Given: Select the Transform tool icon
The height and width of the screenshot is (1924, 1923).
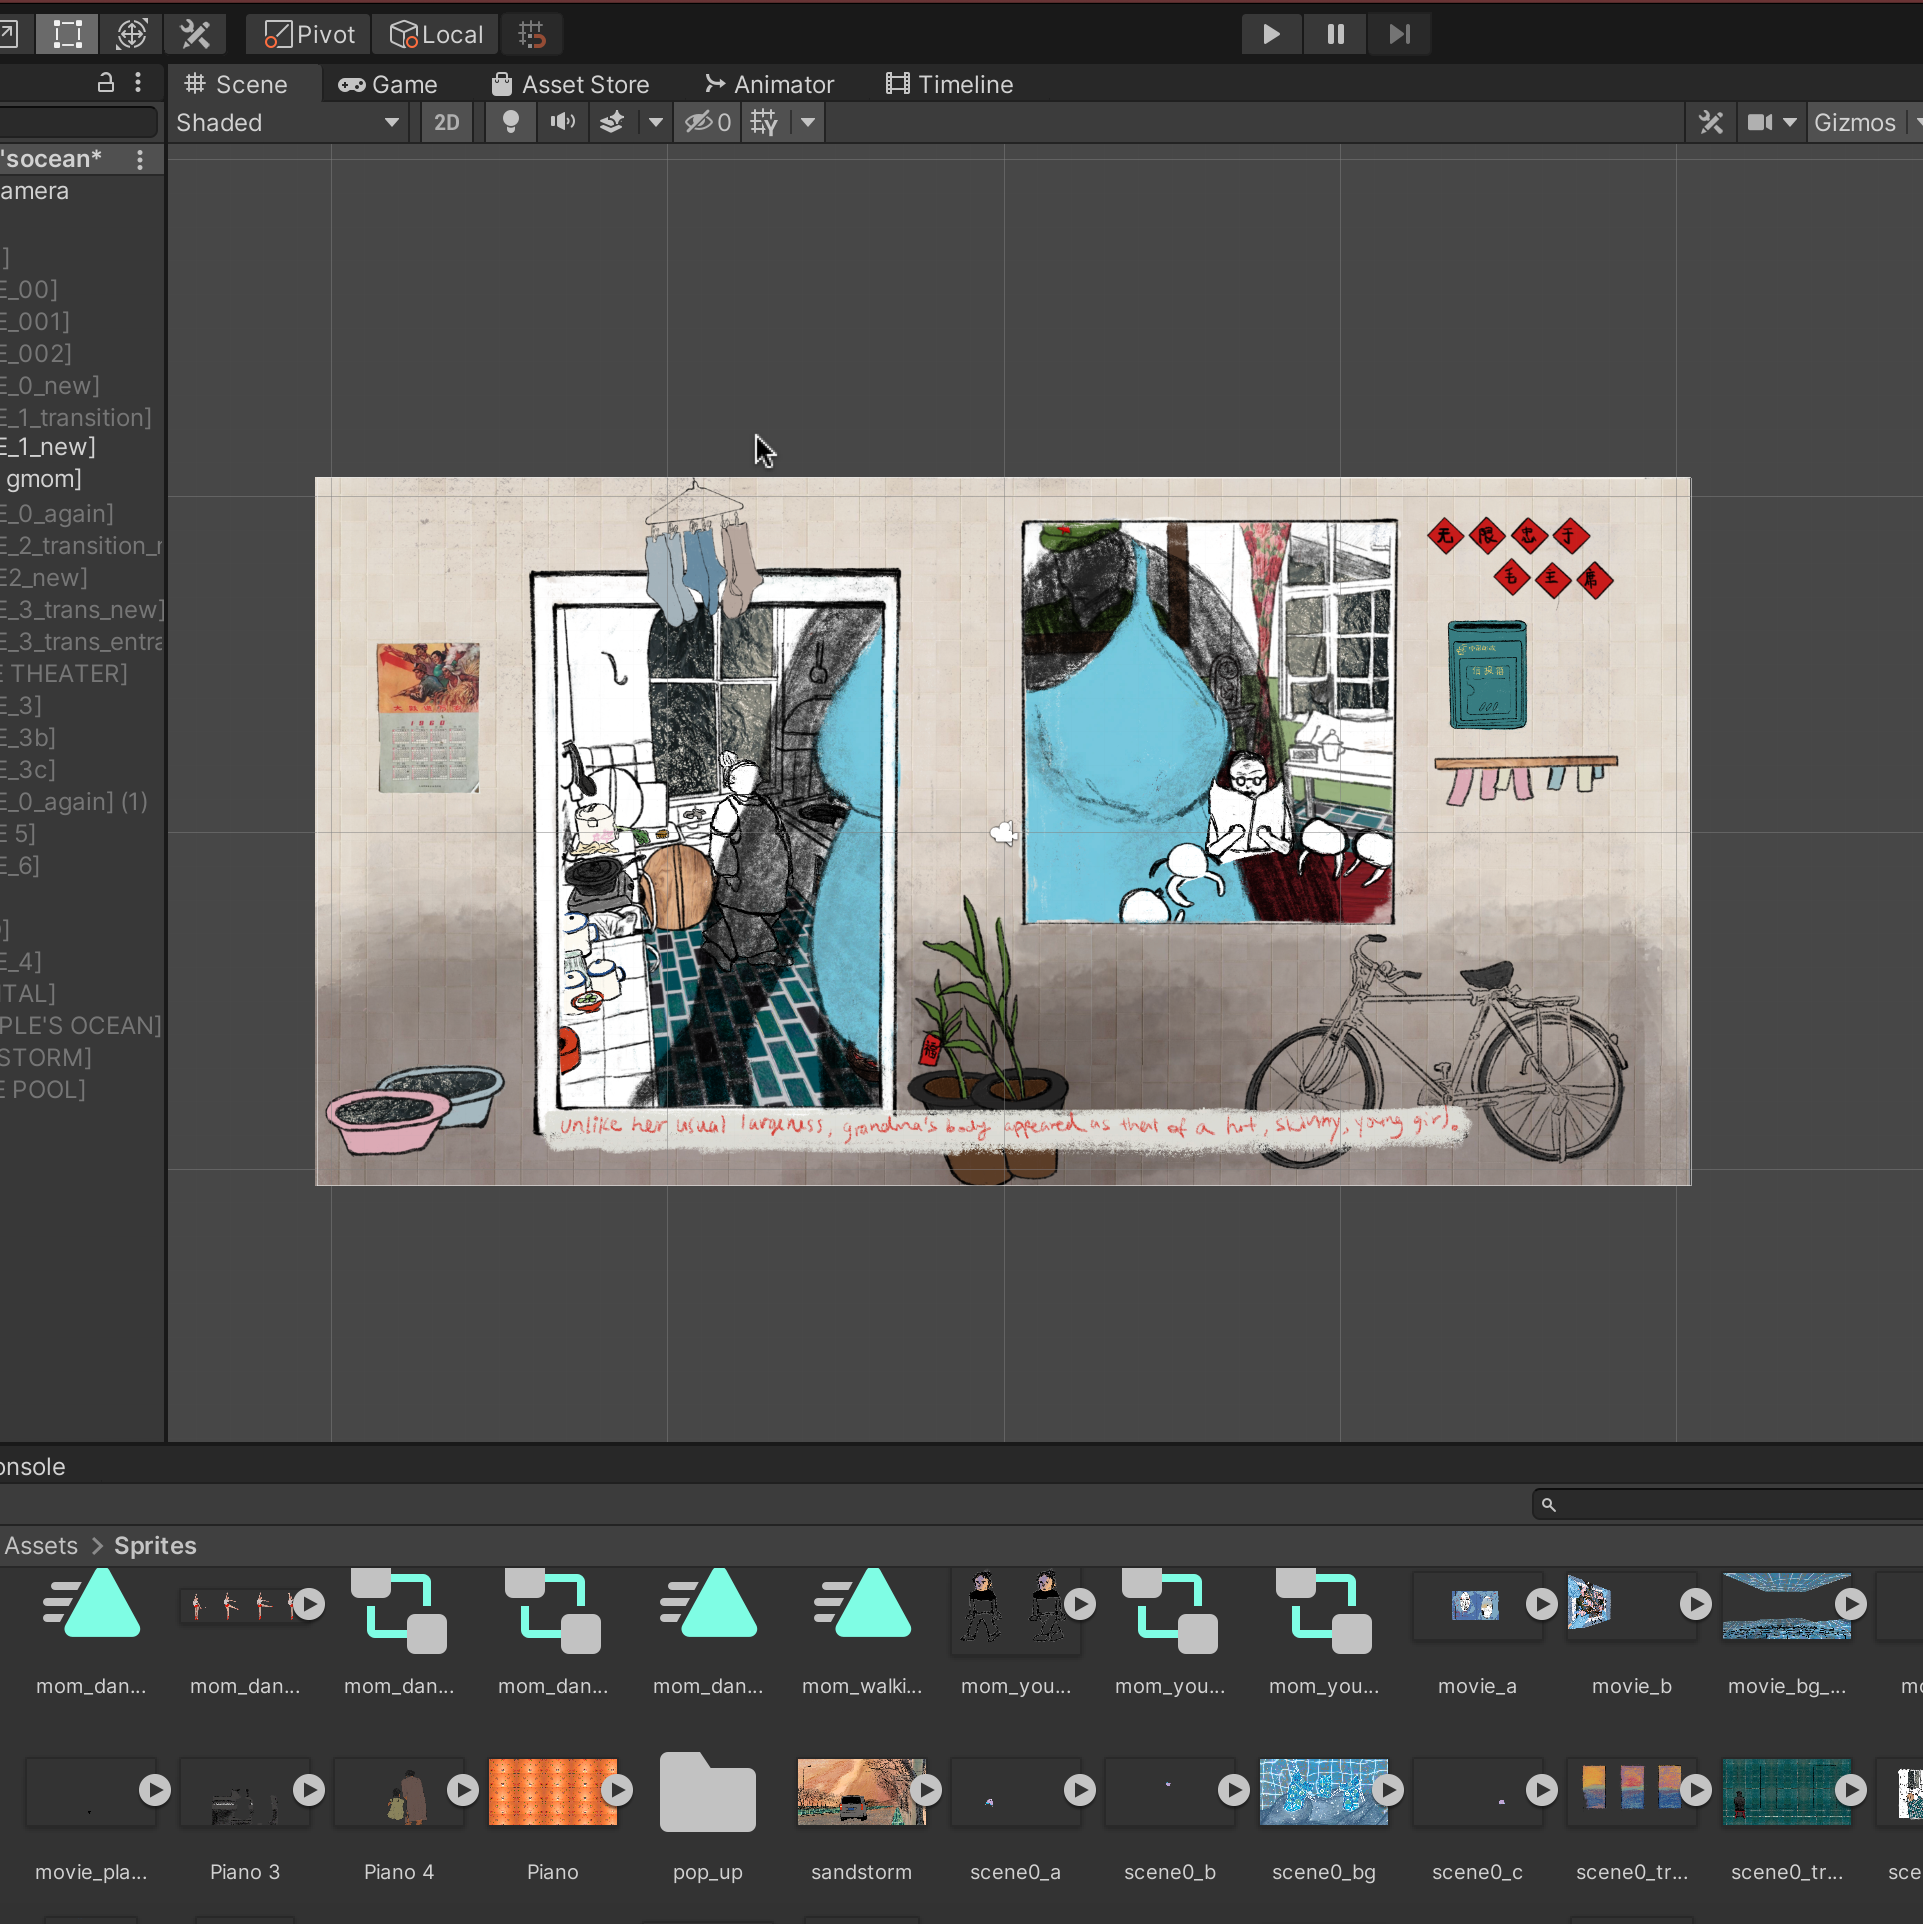Looking at the screenshot, I should coord(131,34).
